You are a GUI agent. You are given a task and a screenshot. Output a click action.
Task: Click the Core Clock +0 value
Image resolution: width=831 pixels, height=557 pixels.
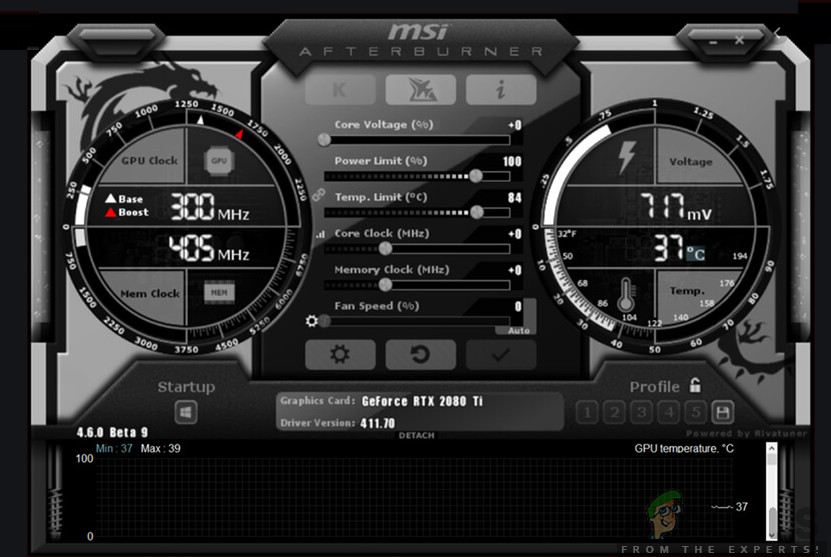point(515,234)
